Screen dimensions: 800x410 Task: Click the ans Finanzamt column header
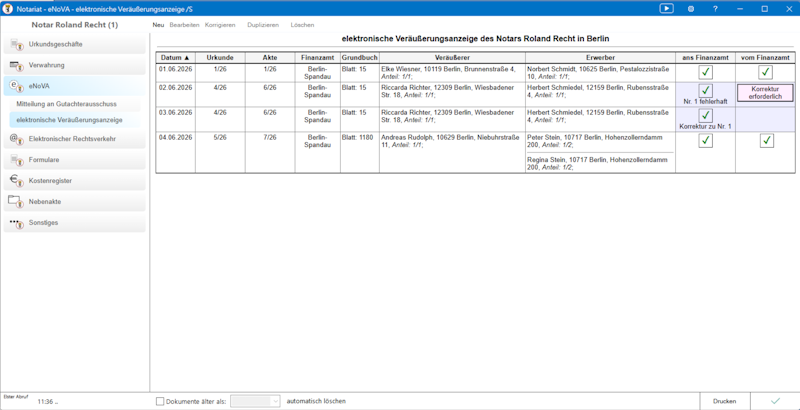[x=706, y=58]
